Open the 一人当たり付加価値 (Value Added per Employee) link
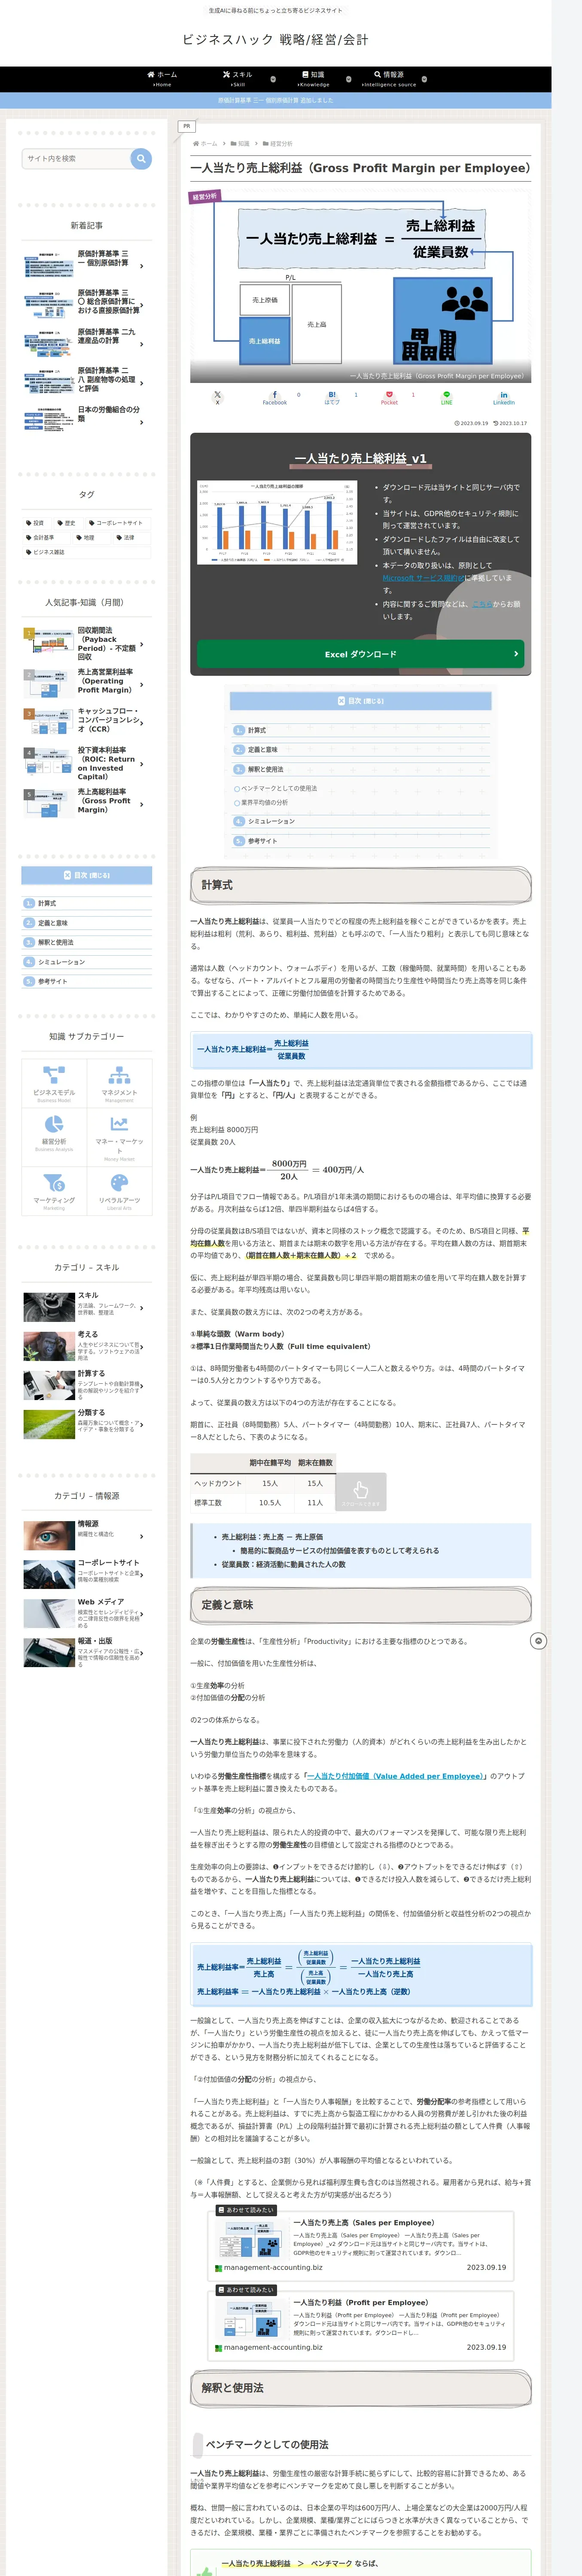582x2576 pixels. click(x=397, y=1776)
